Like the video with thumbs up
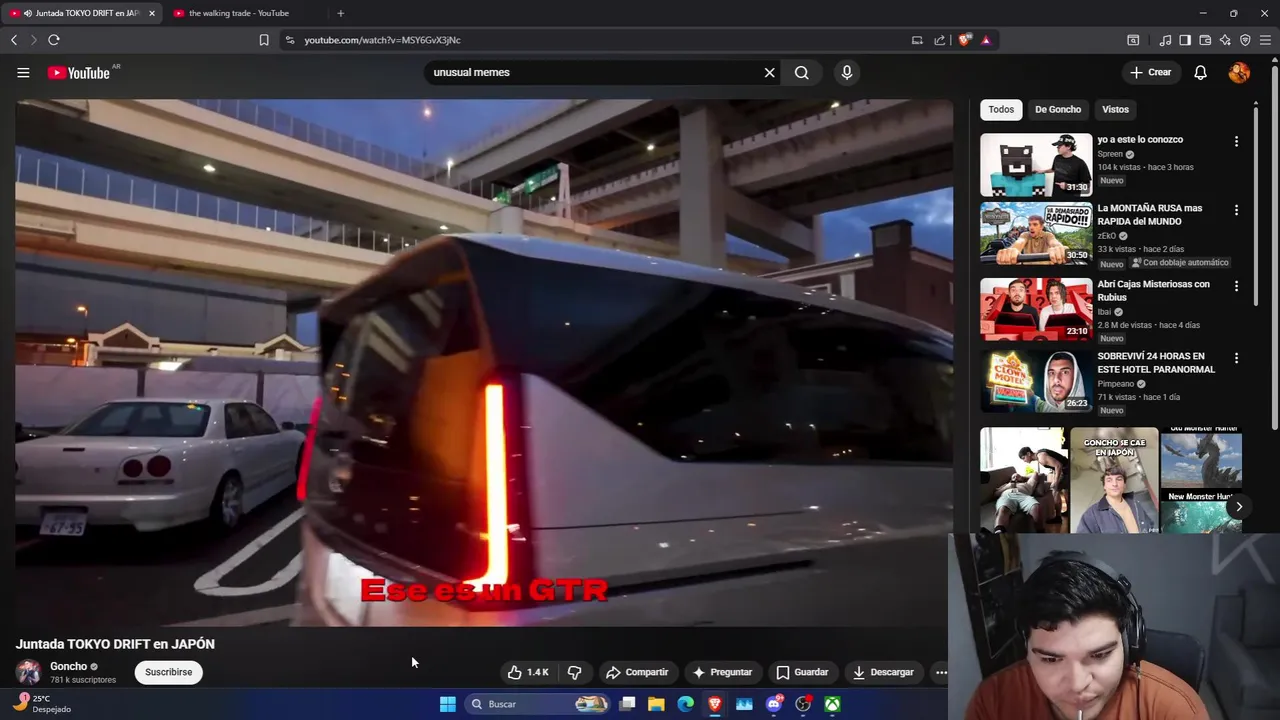 point(528,672)
